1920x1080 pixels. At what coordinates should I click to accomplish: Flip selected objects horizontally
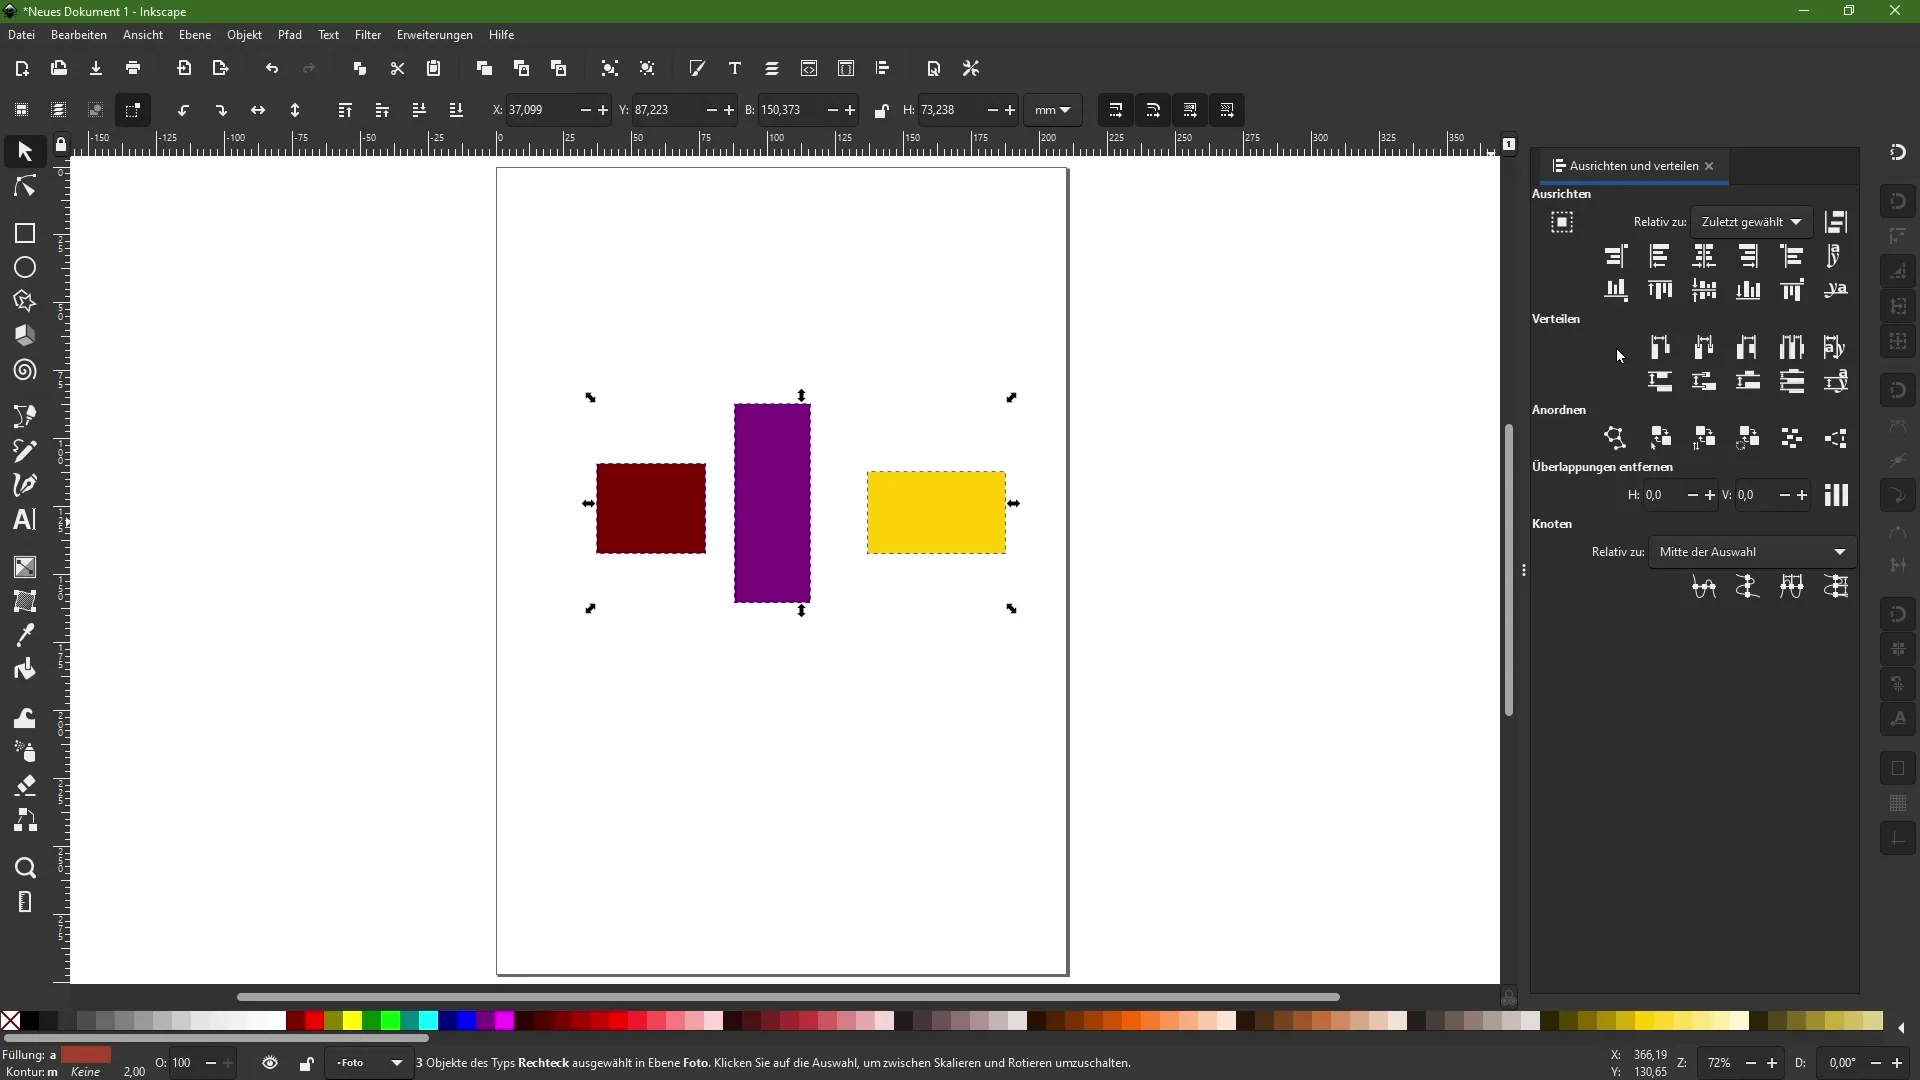(258, 110)
